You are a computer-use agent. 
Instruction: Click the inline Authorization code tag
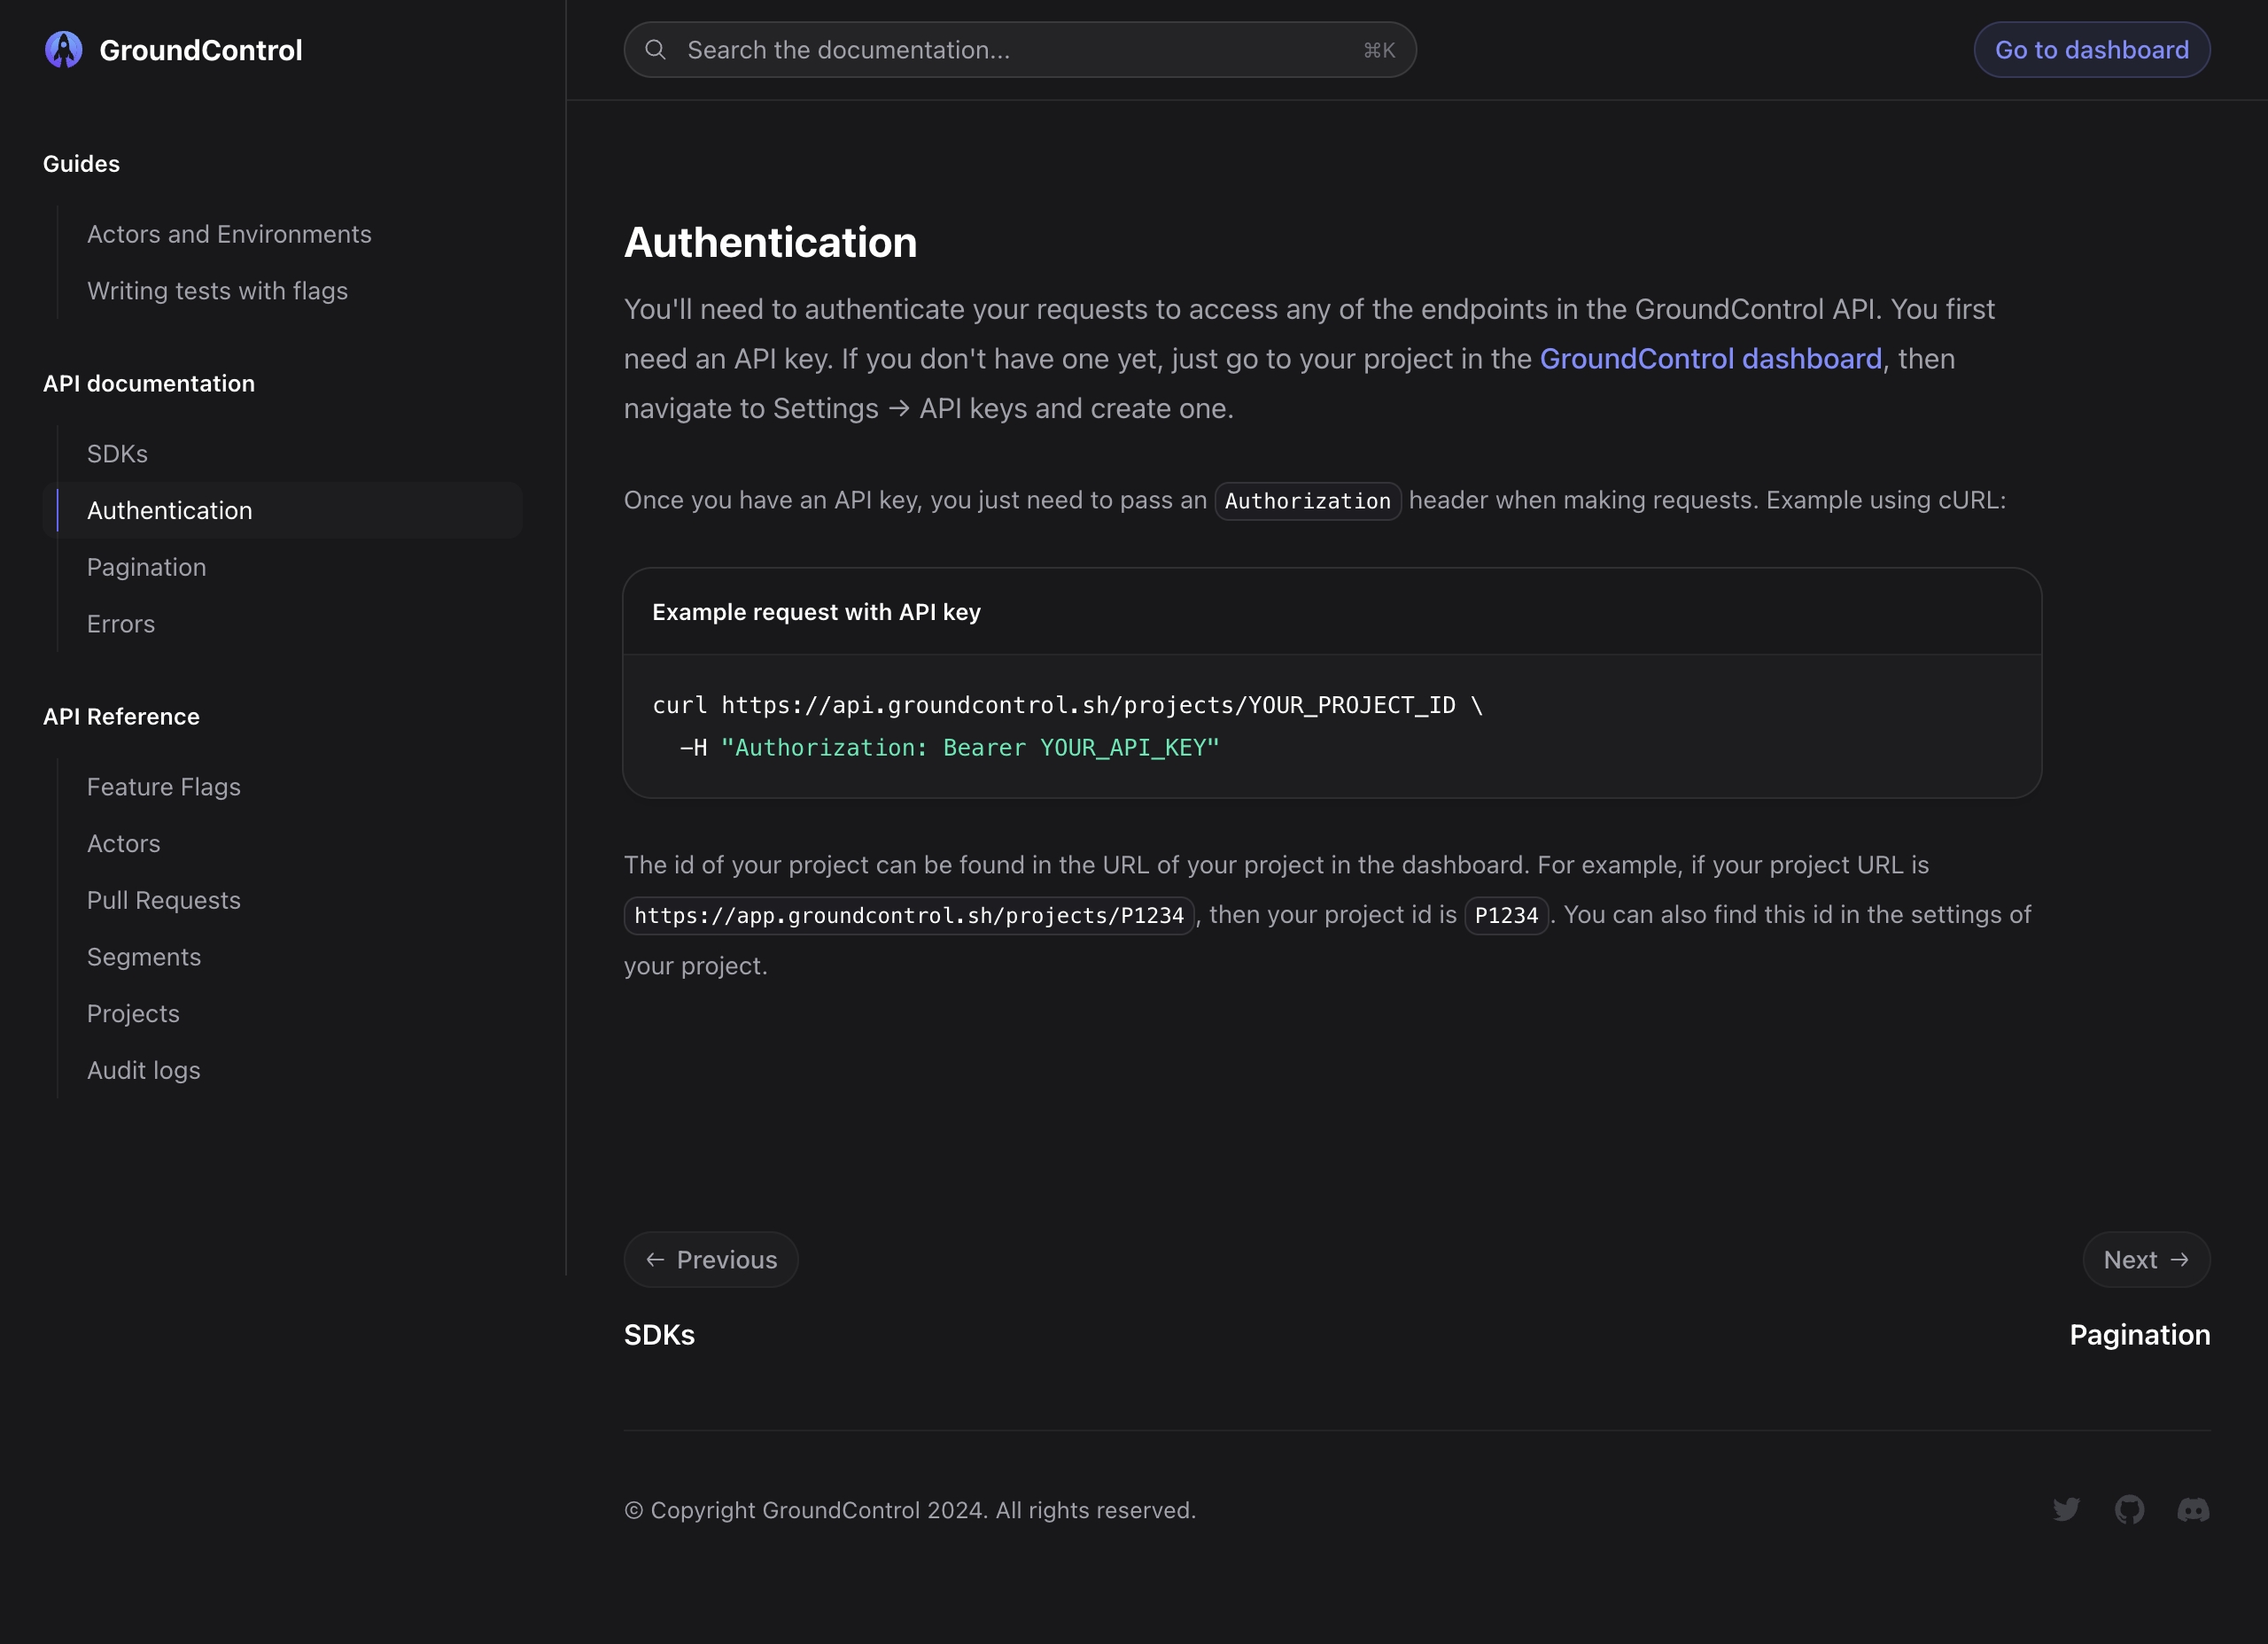pyautogui.click(x=1308, y=501)
